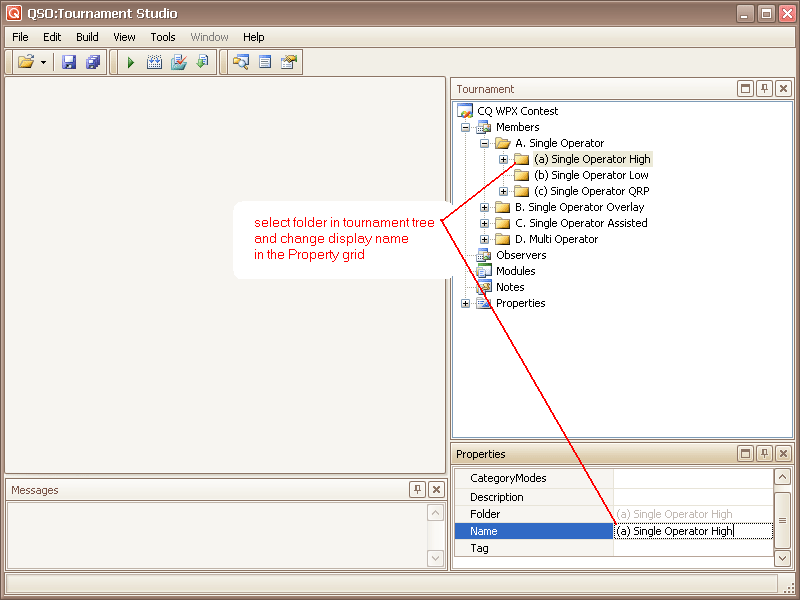
Task: Open the dropdown arrow beside the open icon
Action: click(x=43, y=62)
